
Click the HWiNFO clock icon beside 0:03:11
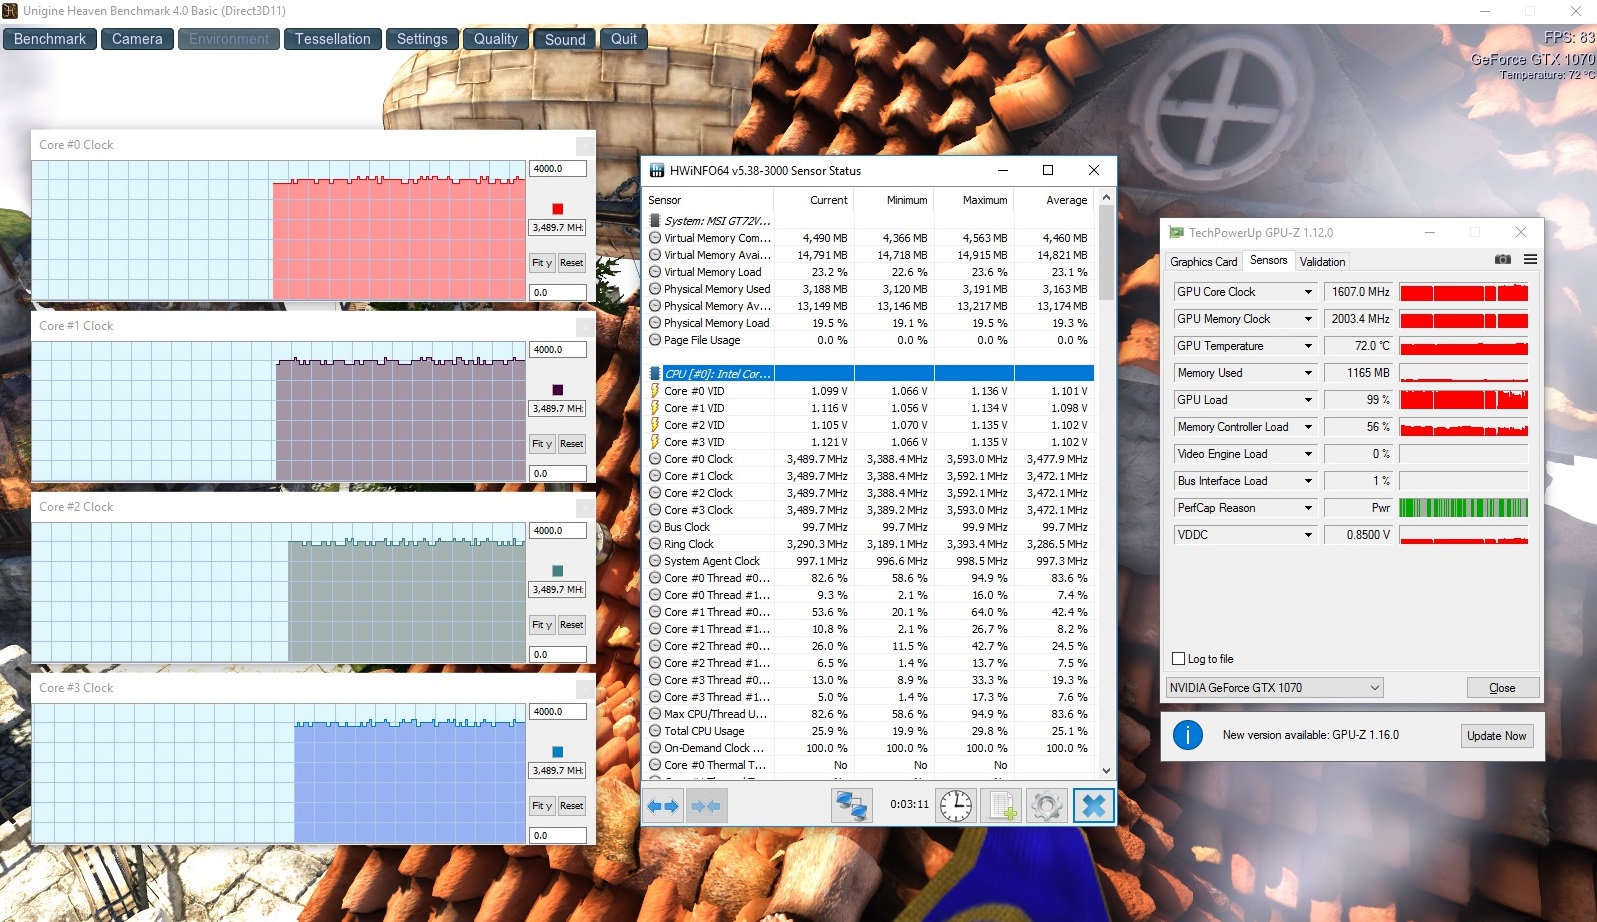pos(955,806)
